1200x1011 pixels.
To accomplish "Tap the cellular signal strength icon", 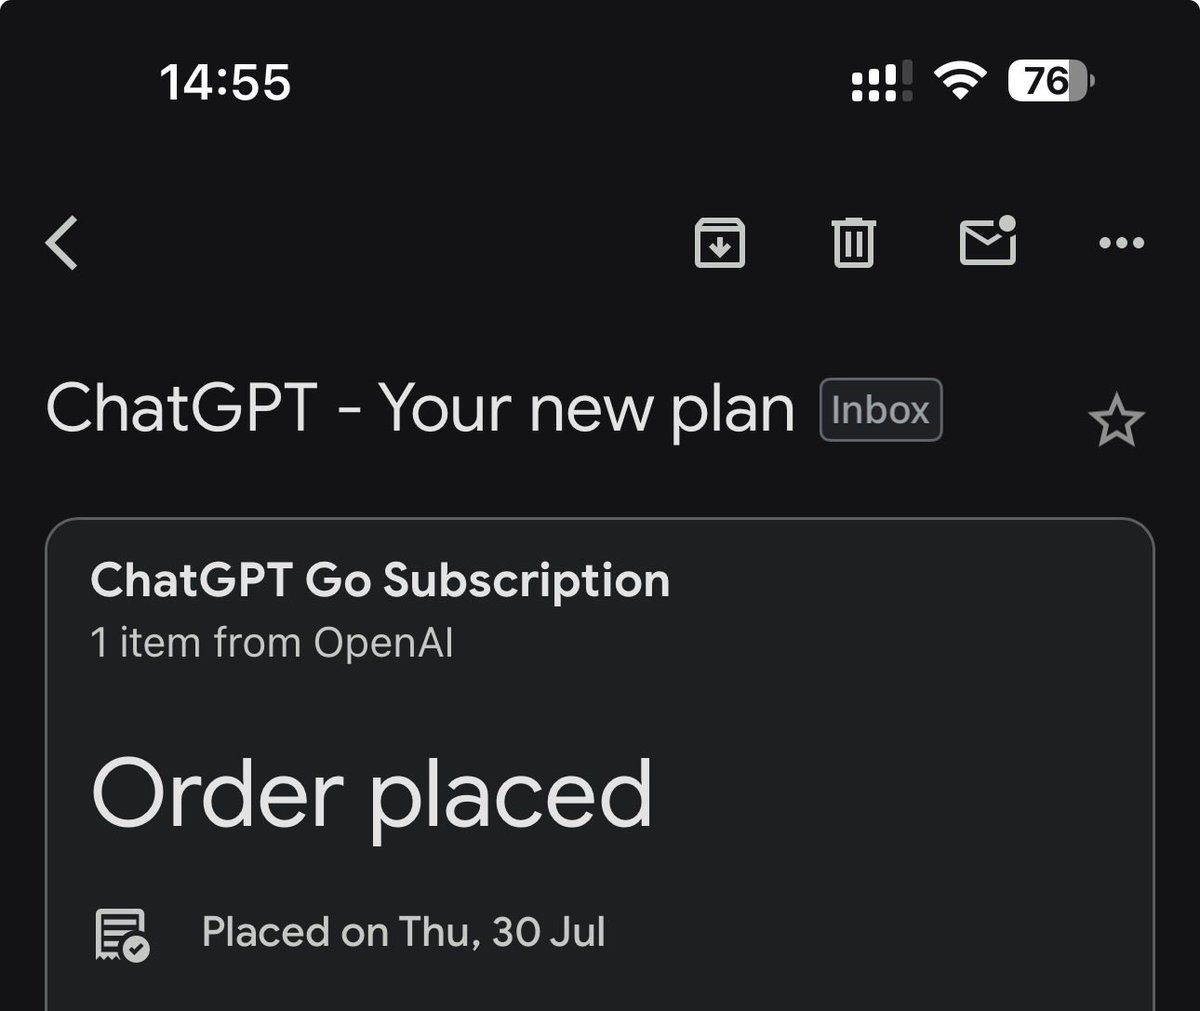I will (881, 82).
